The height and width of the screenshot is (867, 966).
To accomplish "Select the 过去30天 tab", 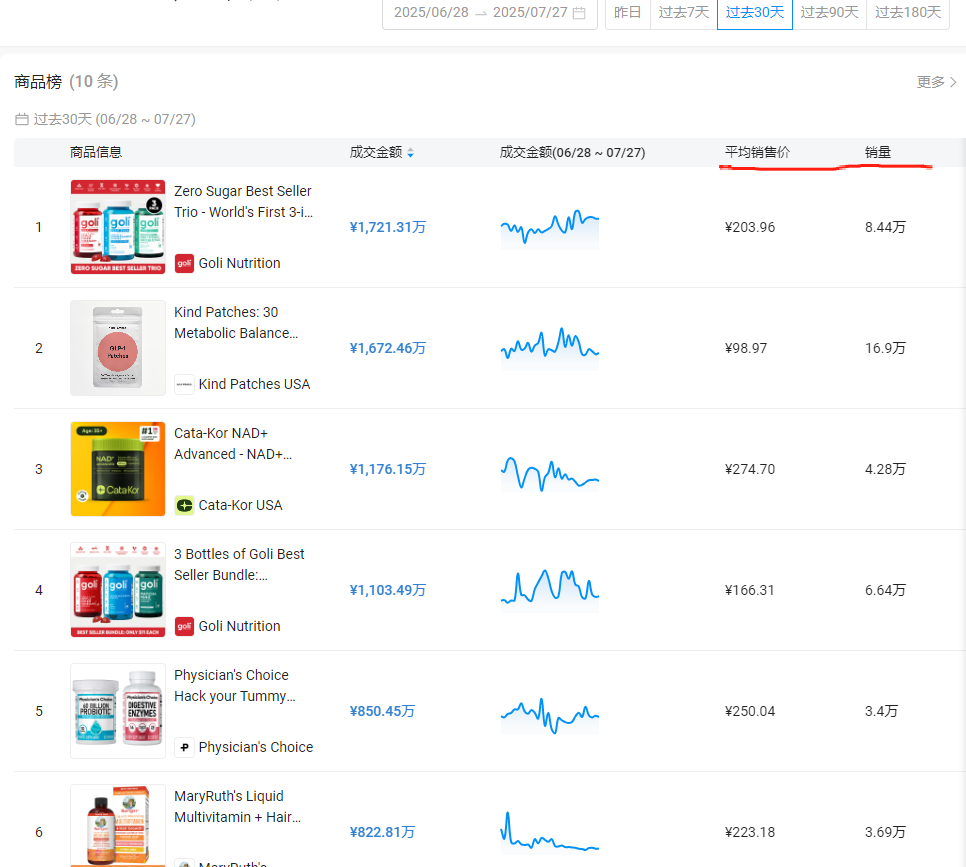I will 755,13.
